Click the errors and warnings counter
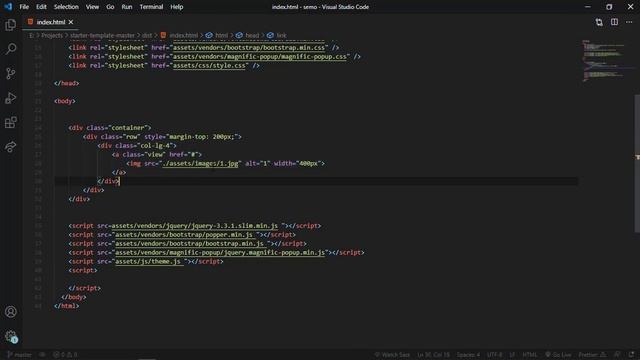The width and height of the screenshot is (640, 360). tap(65, 355)
